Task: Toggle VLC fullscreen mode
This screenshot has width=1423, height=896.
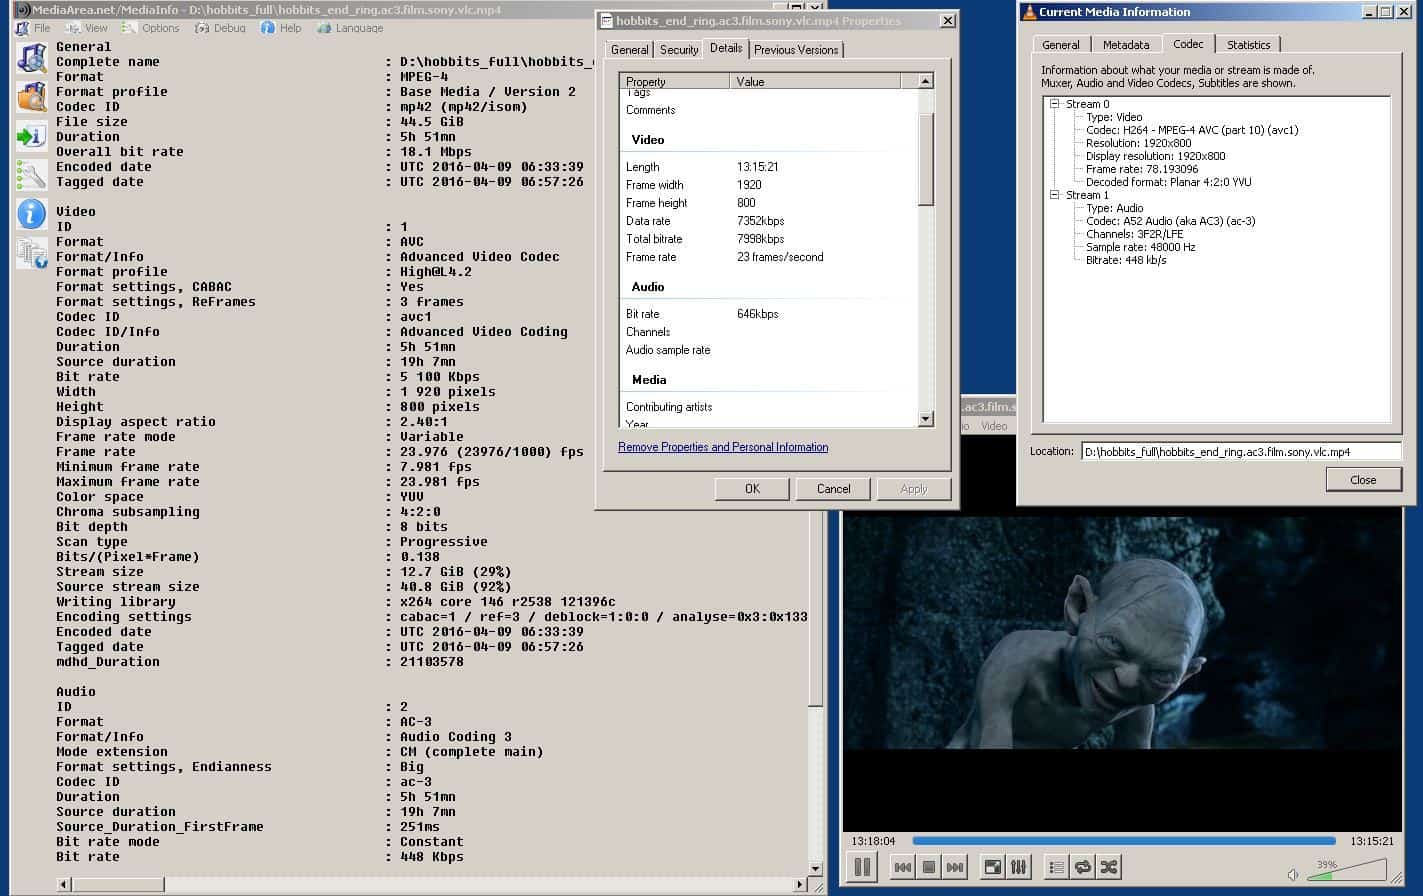Action: coord(992,867)
